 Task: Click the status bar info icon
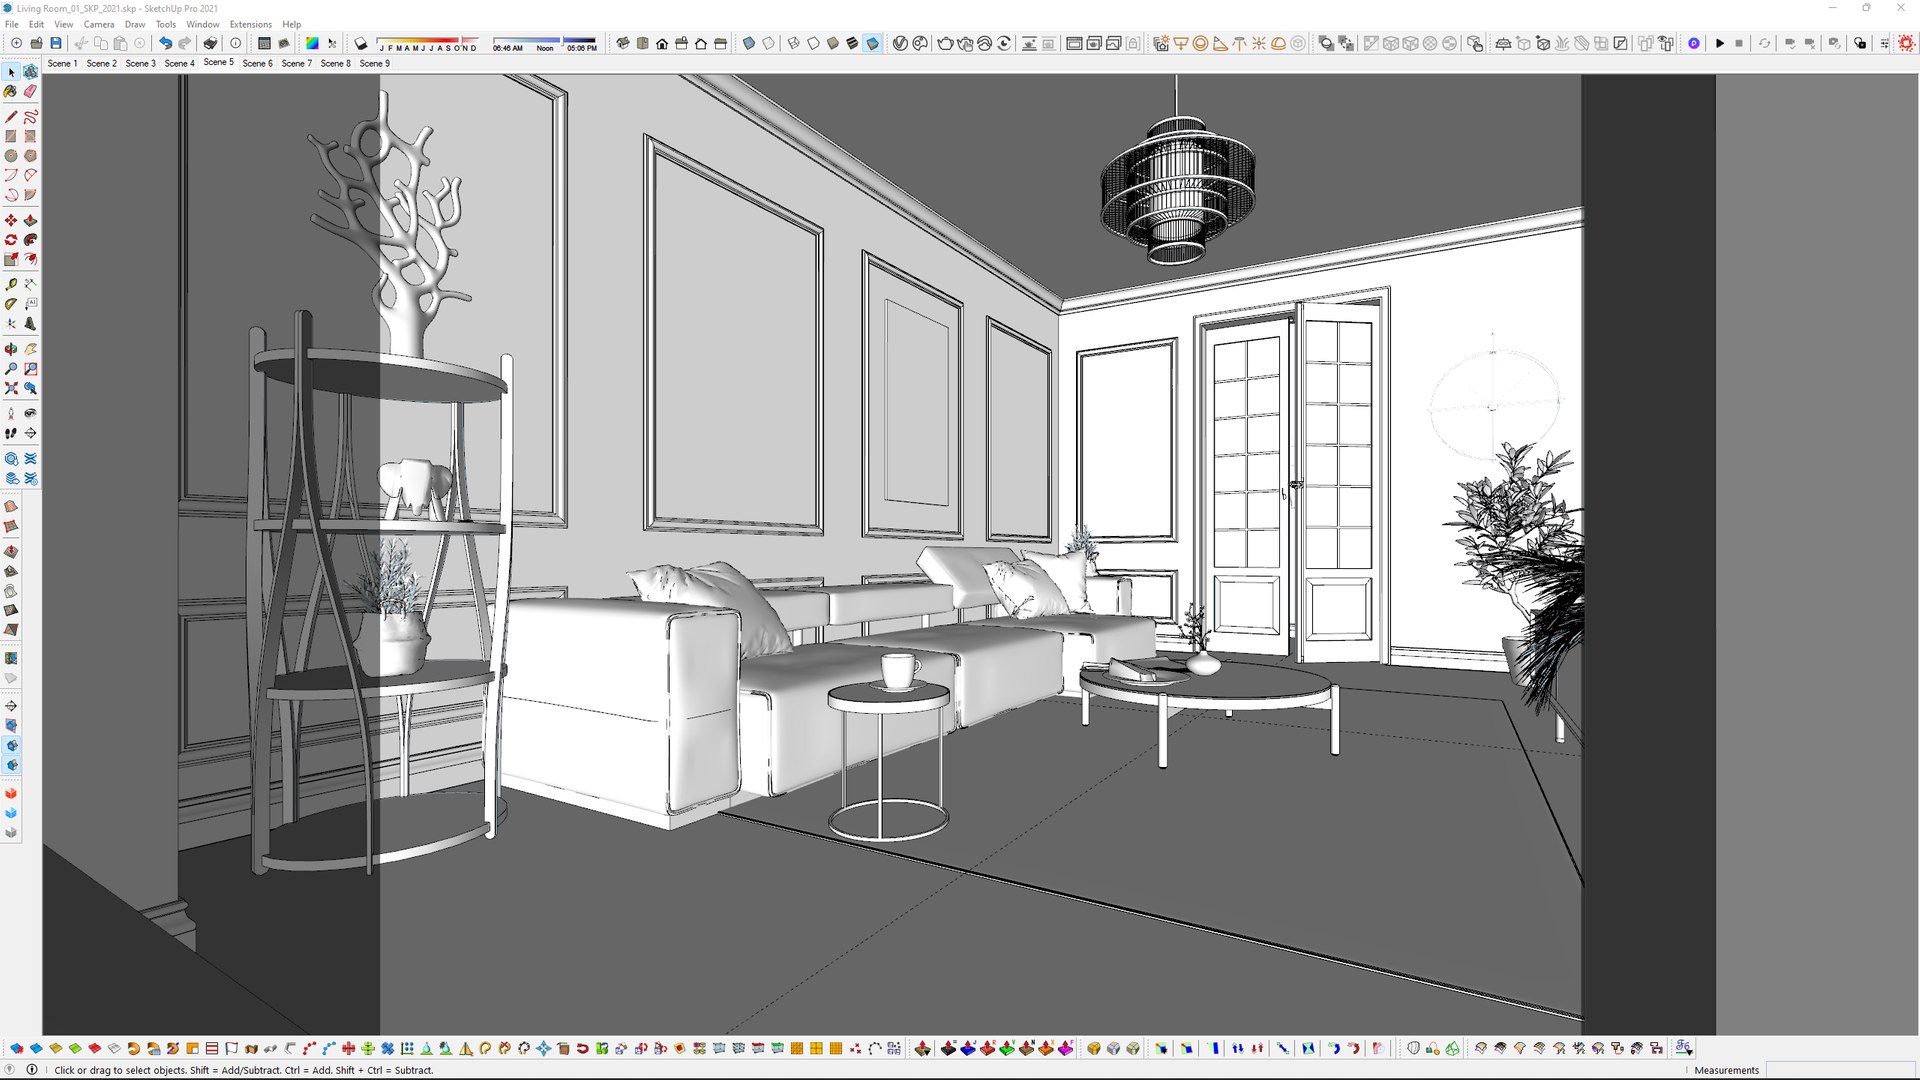click(31, 1069)
